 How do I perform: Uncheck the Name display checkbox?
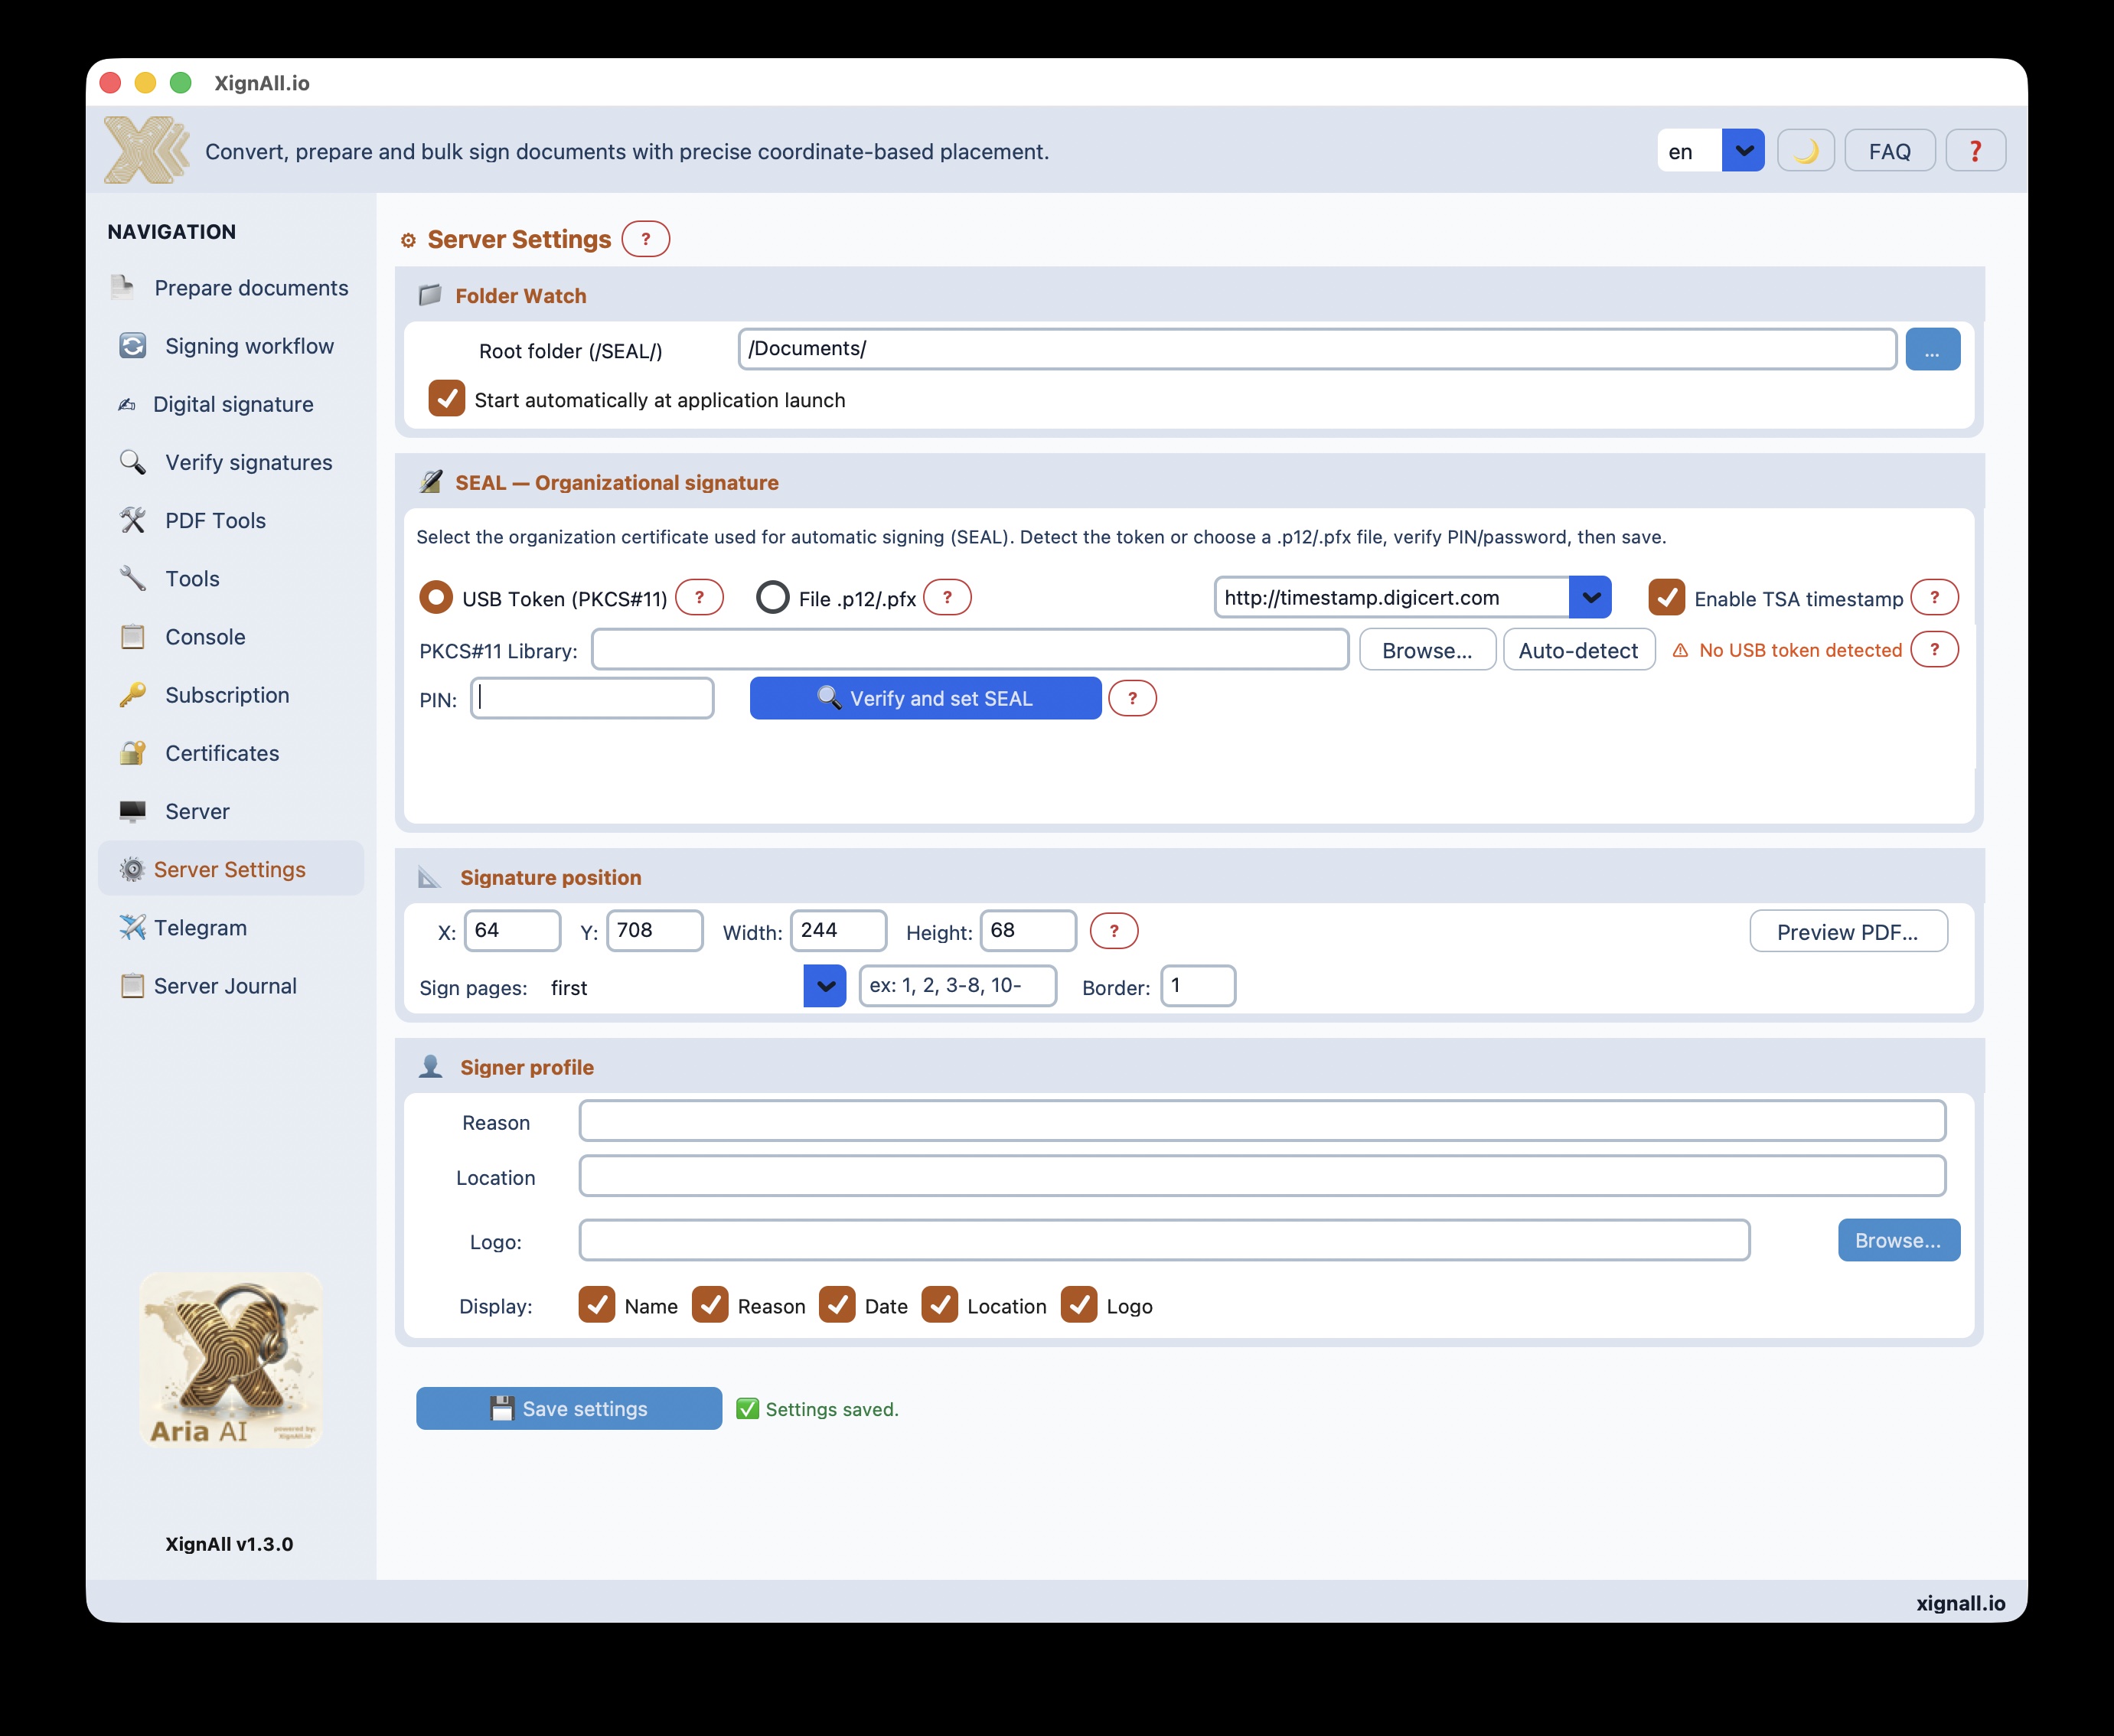click(x=597, y=1305)
